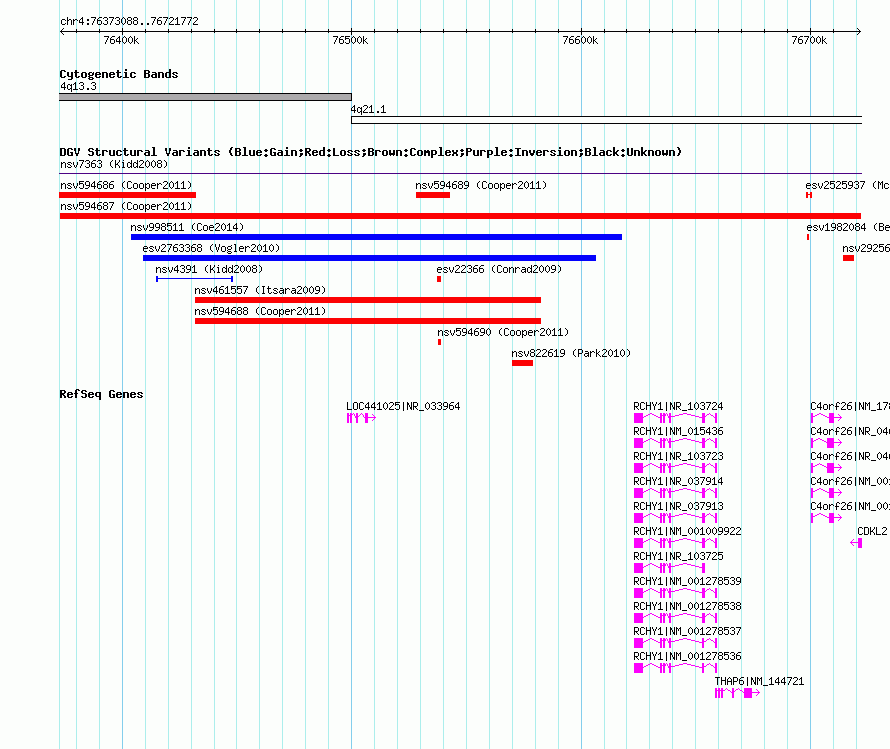The width and height of the screenshot is (890, 749).
Task: Click the RCHY1|NM_015436 transcript glyph
Action: coord(675,443)
